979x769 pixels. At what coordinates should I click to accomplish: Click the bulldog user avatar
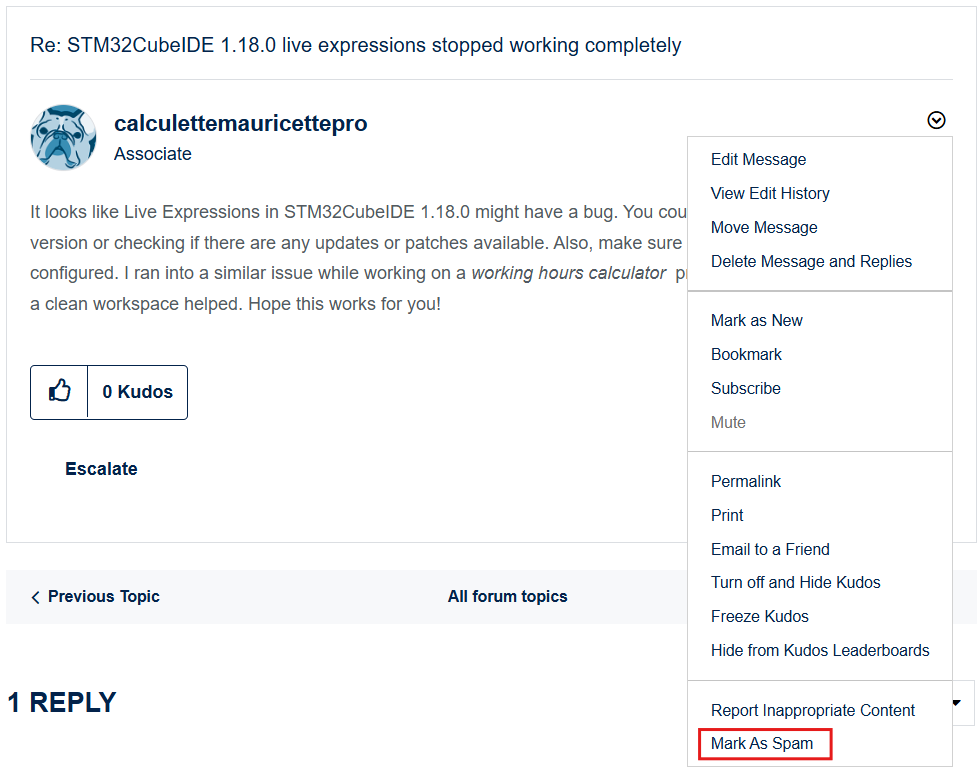(x=64, y=137)
